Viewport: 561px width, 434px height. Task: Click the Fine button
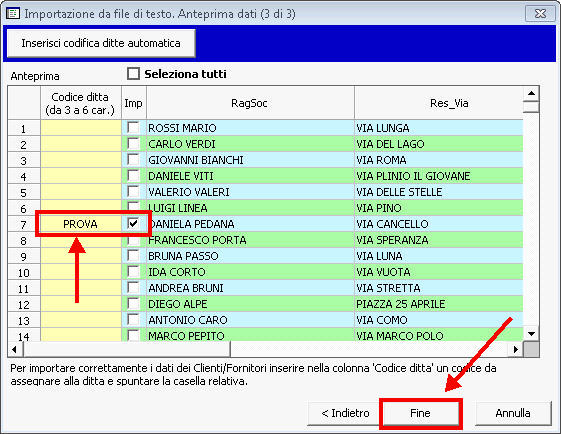tap(420, 413)
